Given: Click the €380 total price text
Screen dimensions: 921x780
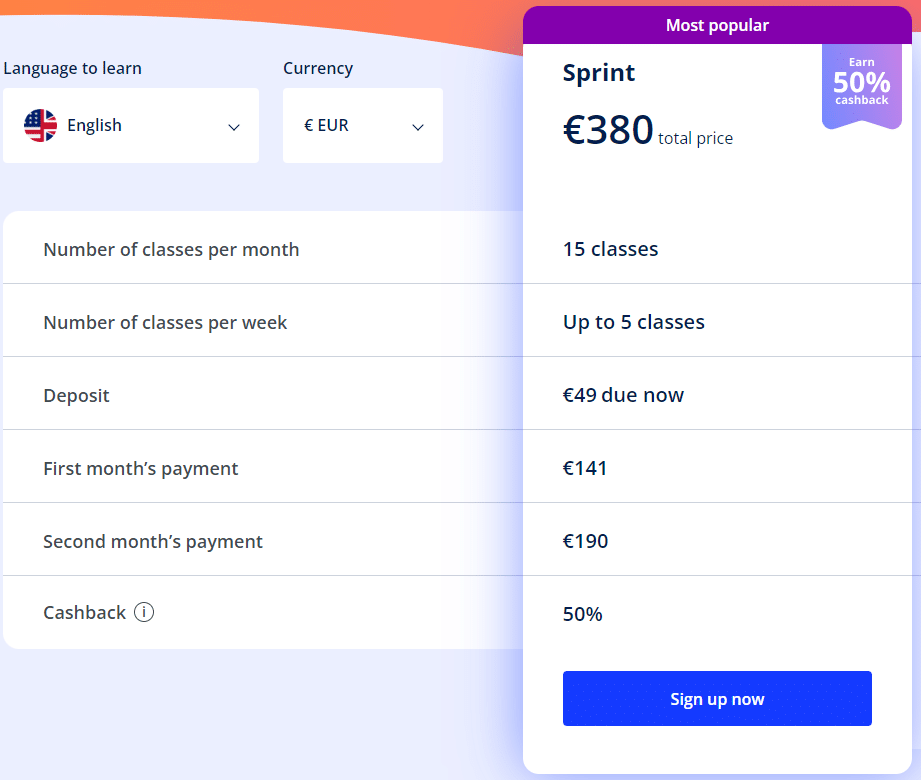Looking at the screenshot, I should tap(648, 130).
